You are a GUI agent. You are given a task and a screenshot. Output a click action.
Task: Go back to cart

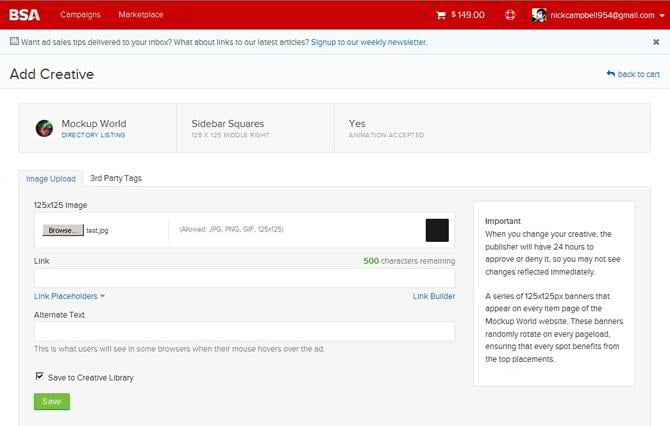click(x=633, y=74)
